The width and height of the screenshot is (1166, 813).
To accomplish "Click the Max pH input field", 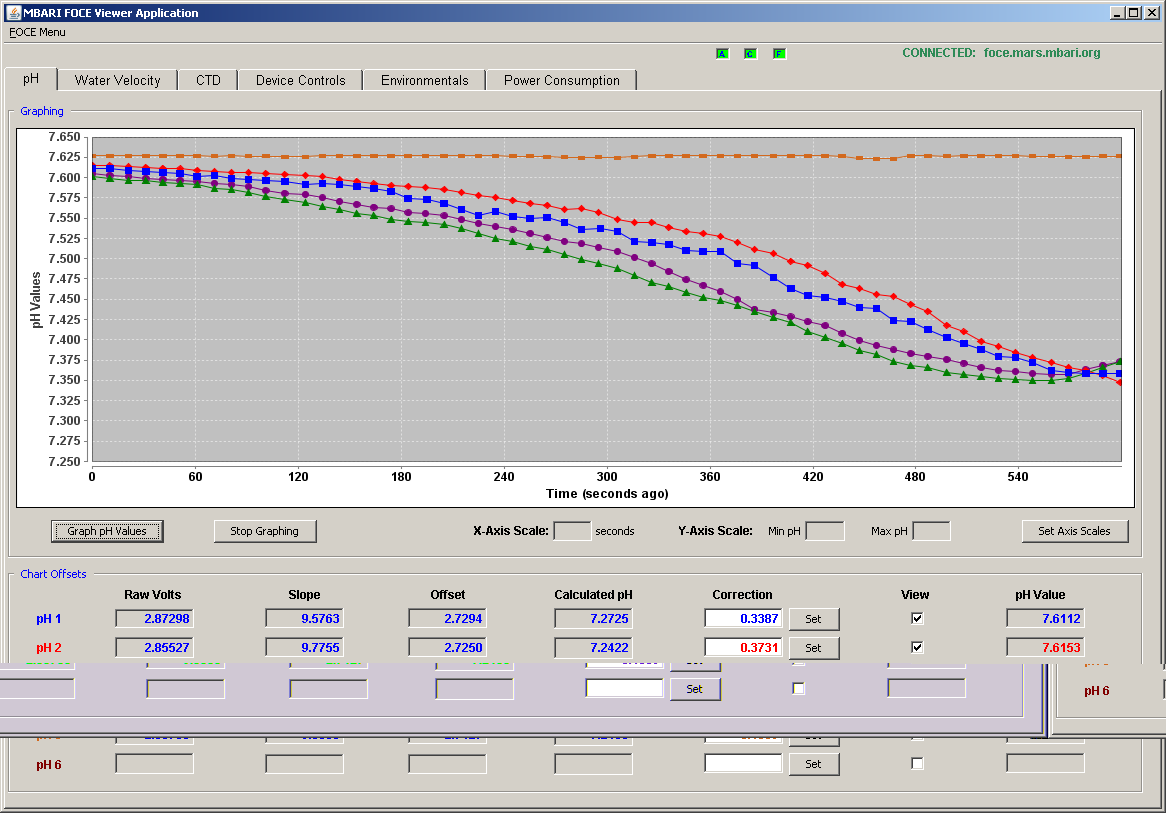I will tap(931, 531).
